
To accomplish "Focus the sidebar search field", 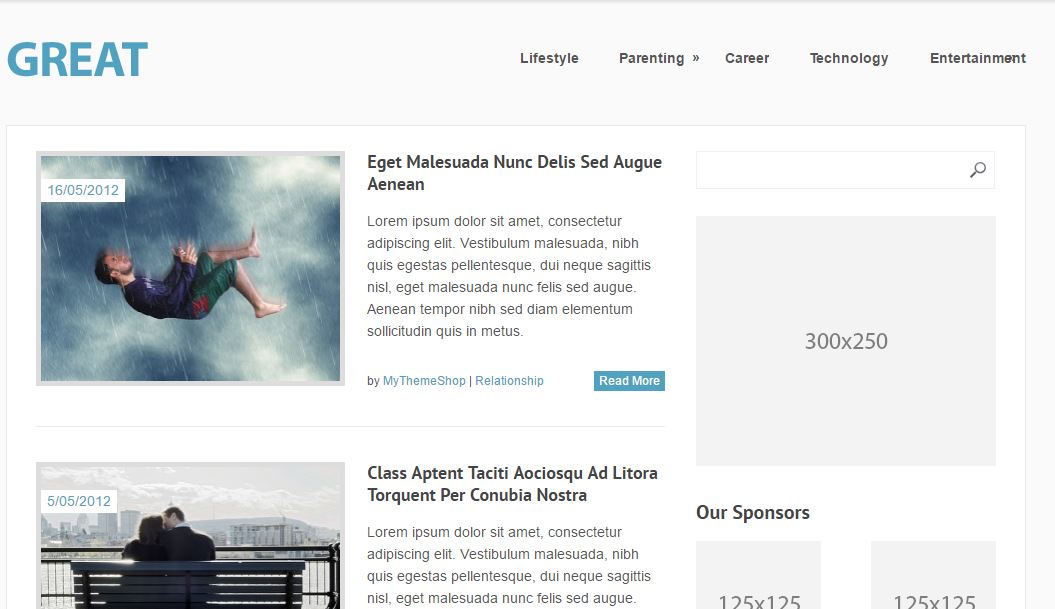I will [x=845, y=170].
